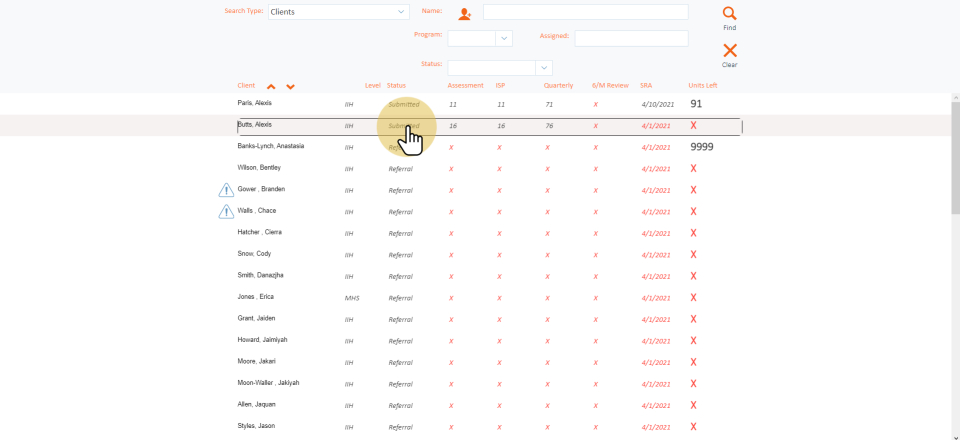Click warning icon next to Walls, Chace

[x=226, y=211]
